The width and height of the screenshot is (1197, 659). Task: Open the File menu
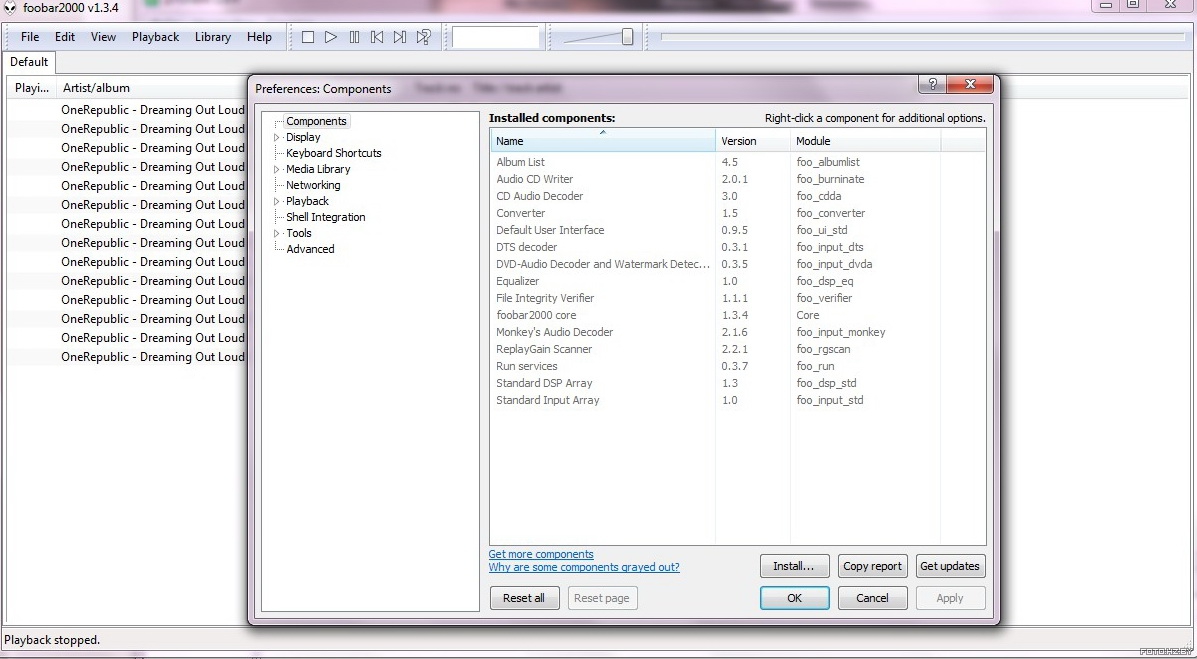point(30,37)
